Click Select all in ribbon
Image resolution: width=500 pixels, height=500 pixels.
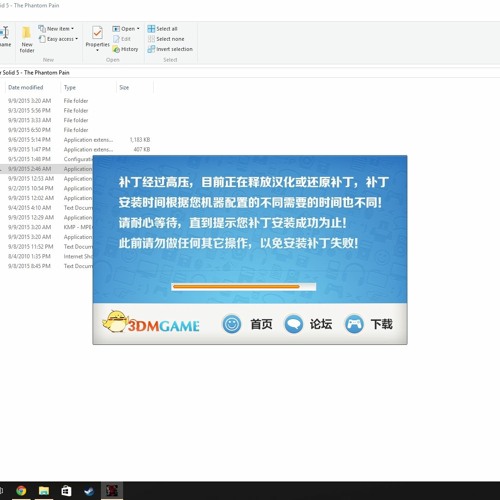(x=162, y=29)
